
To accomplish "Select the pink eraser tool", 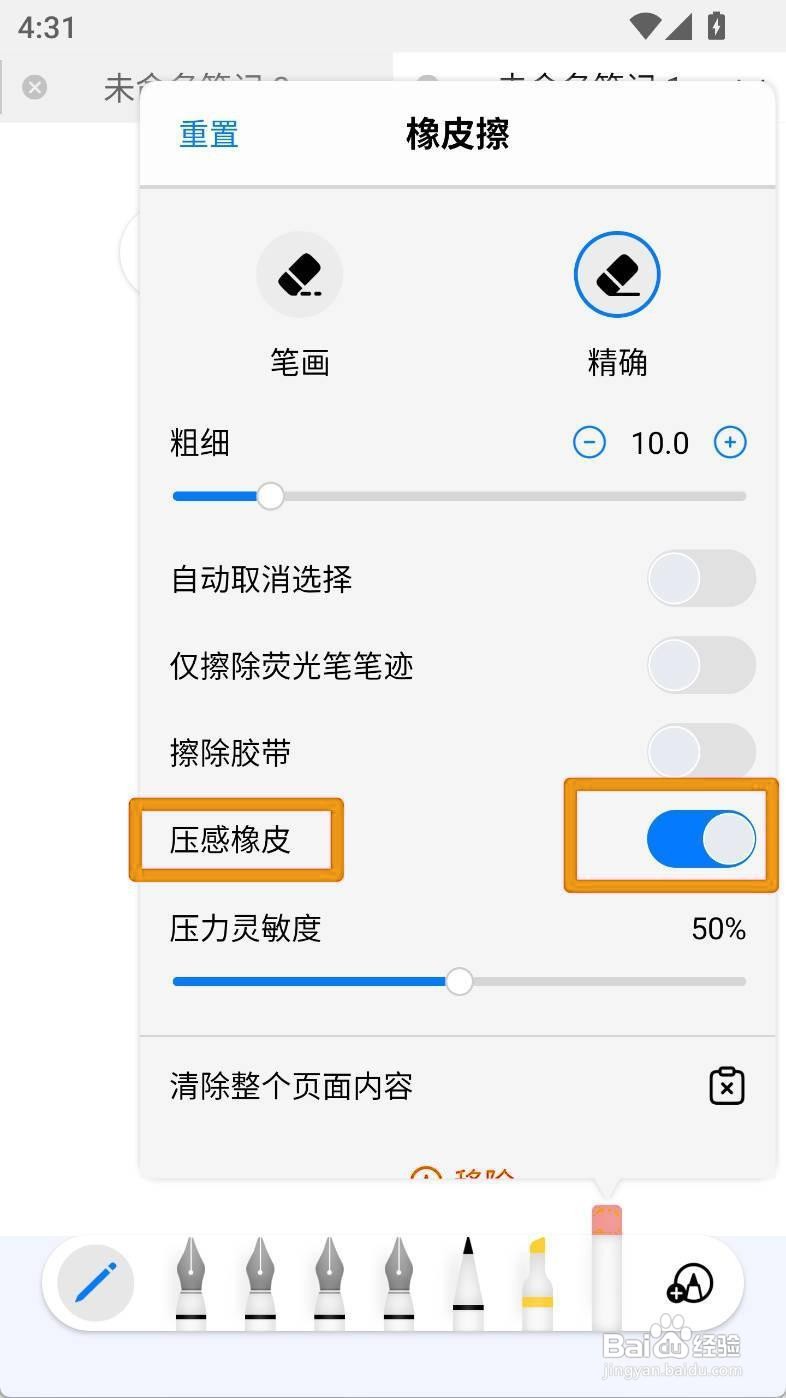I will pos(607,1268).
